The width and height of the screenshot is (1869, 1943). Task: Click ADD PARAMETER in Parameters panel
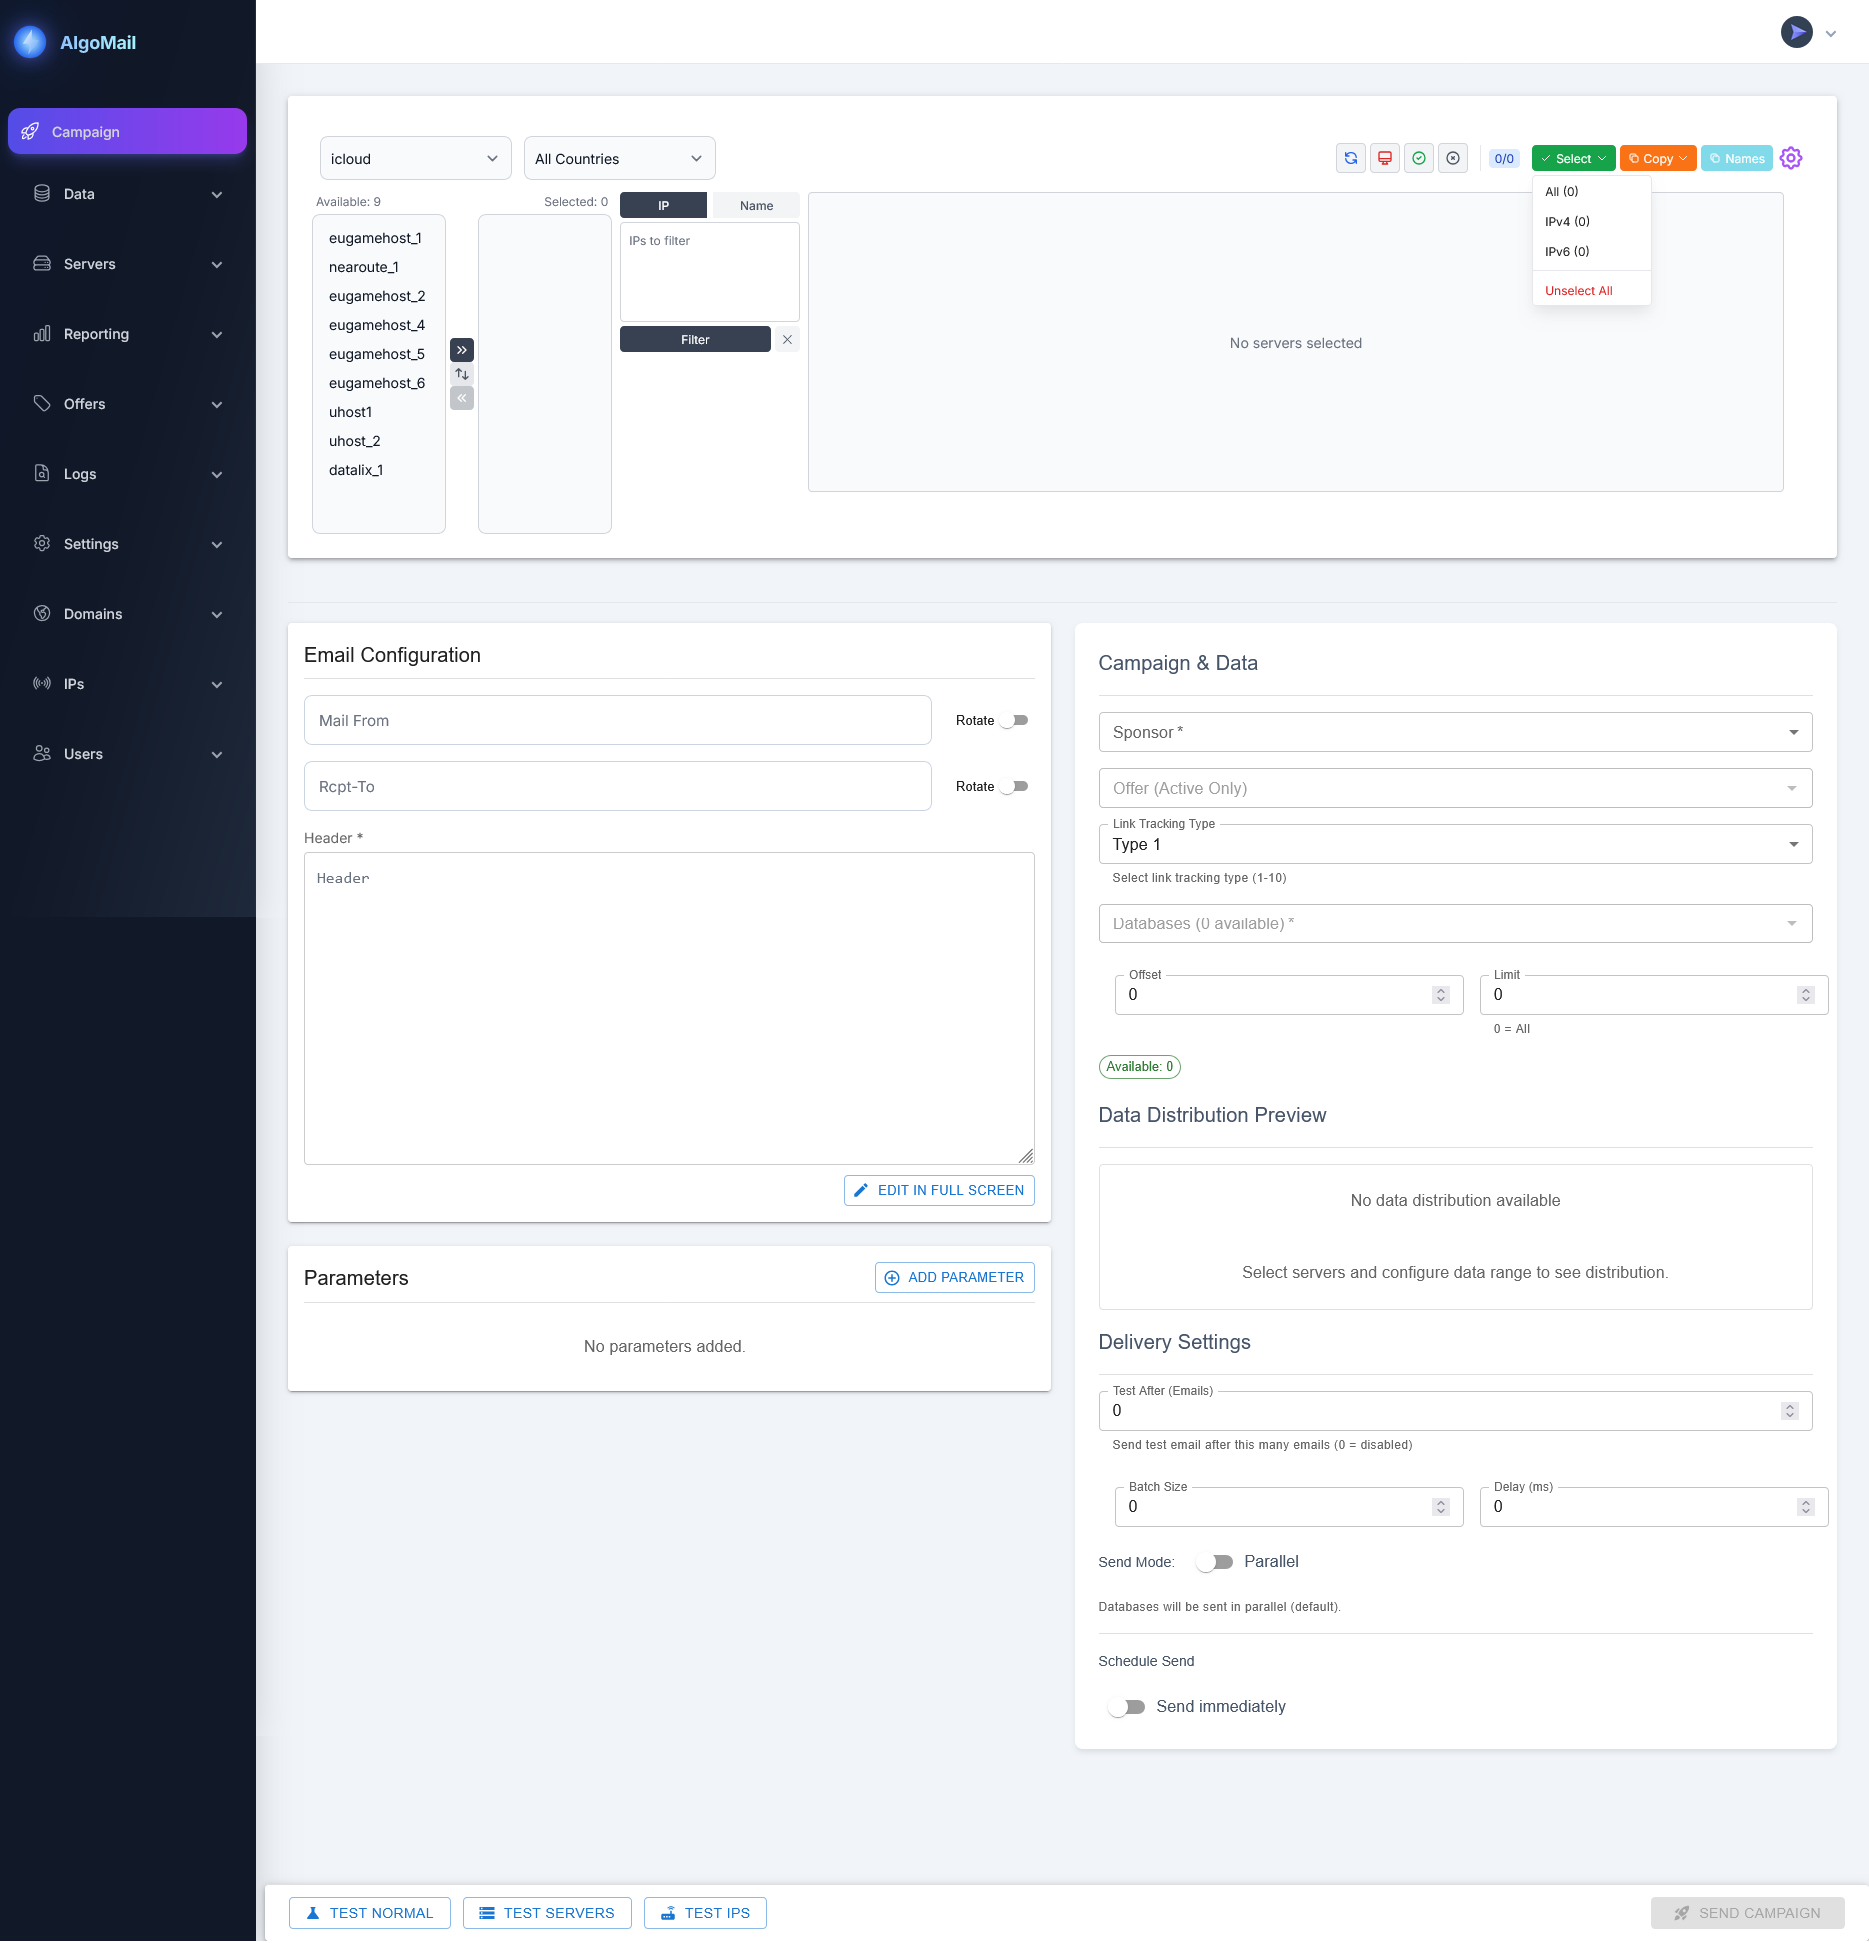click(954, 1277)
